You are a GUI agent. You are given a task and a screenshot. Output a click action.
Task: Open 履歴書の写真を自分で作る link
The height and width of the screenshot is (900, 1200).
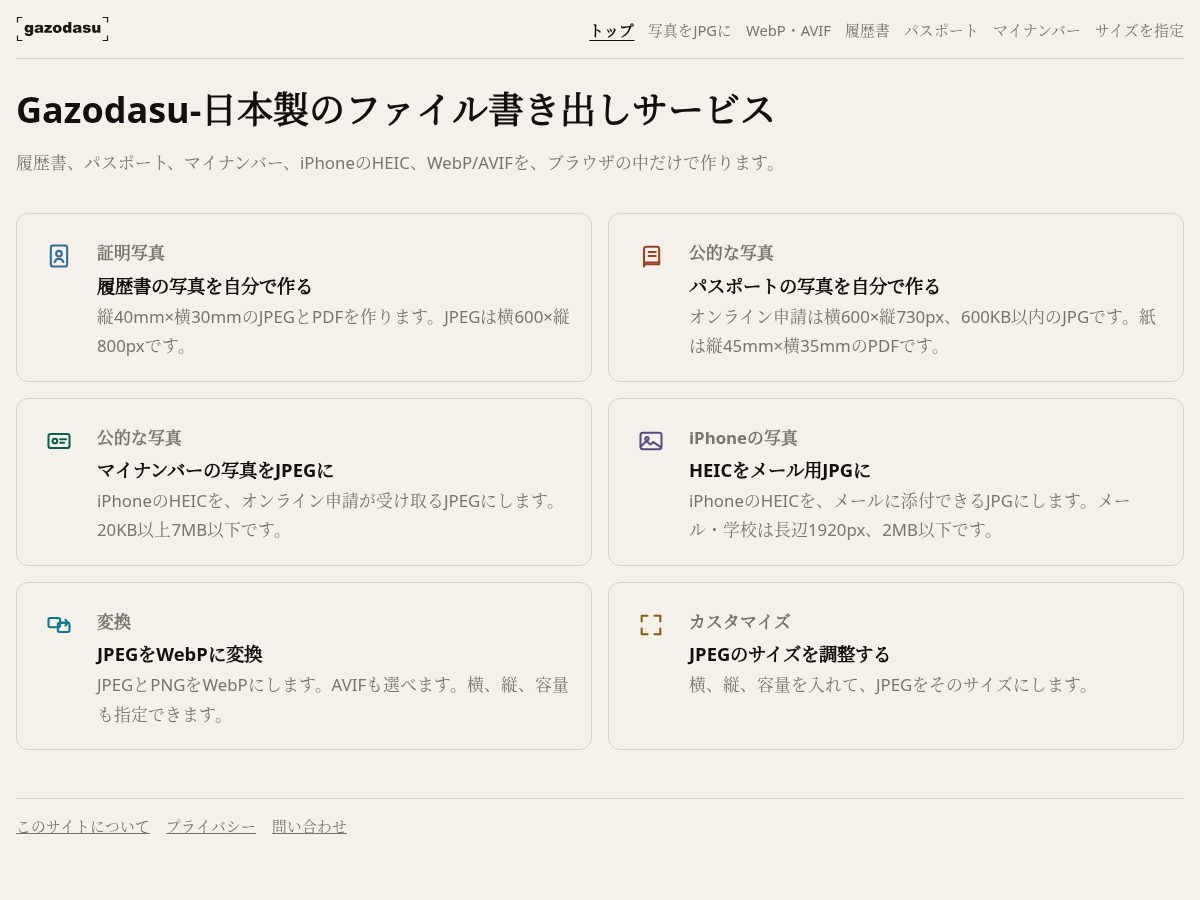click(x=205, y=286)
